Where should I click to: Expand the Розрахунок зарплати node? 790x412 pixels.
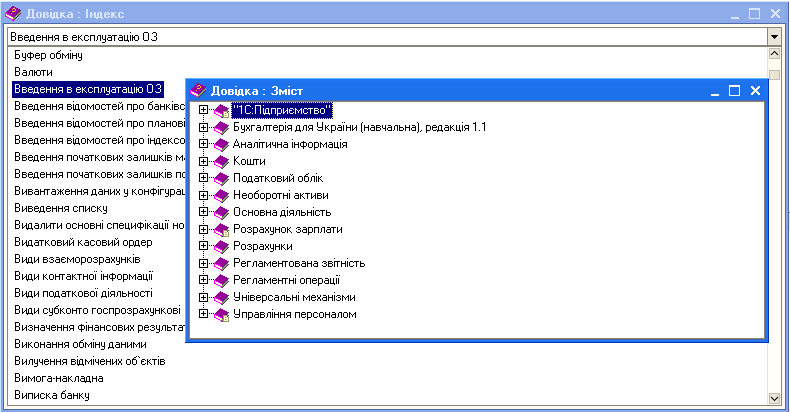[x=203, y=229]
